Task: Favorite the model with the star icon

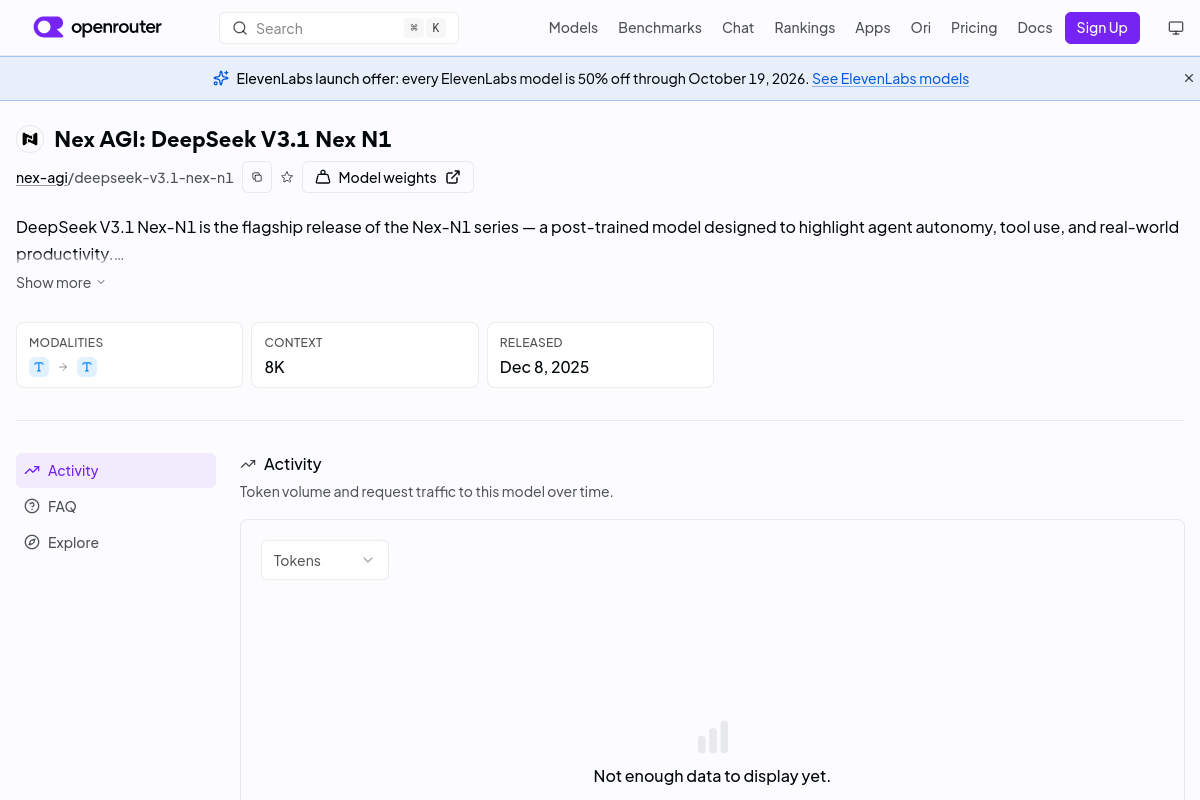Action: (x=287, y=177)
